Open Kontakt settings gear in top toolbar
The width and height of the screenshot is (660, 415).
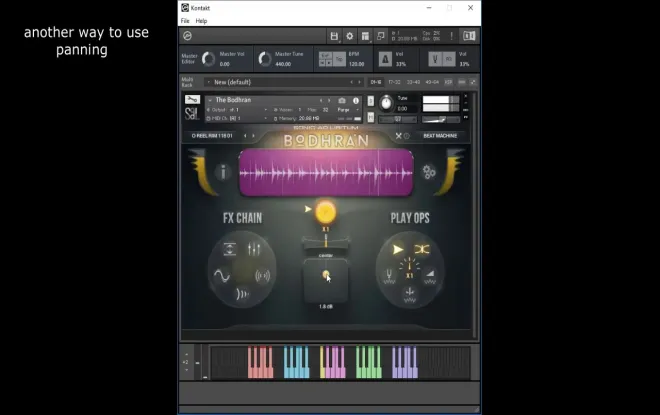click(x=350, y=36)
